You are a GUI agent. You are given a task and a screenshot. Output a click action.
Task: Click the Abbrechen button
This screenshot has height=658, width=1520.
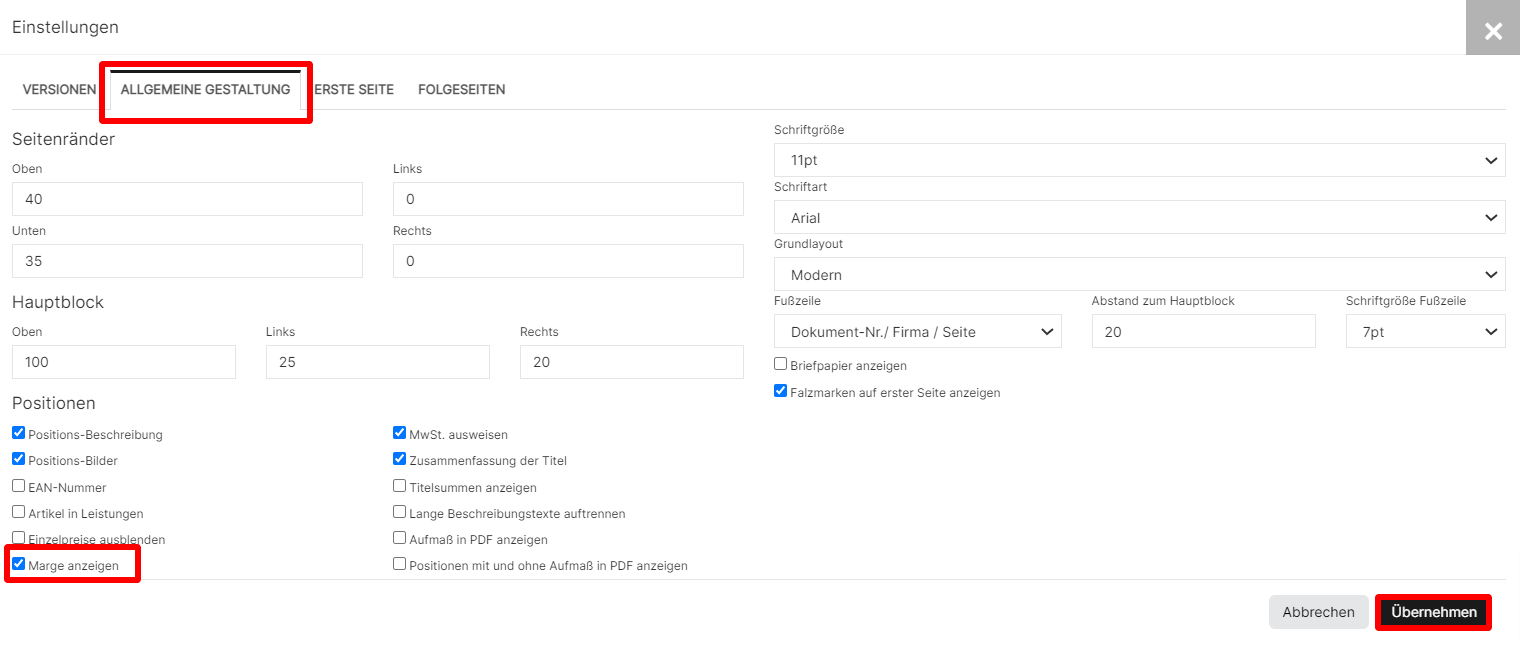(x=1318, y=612)
